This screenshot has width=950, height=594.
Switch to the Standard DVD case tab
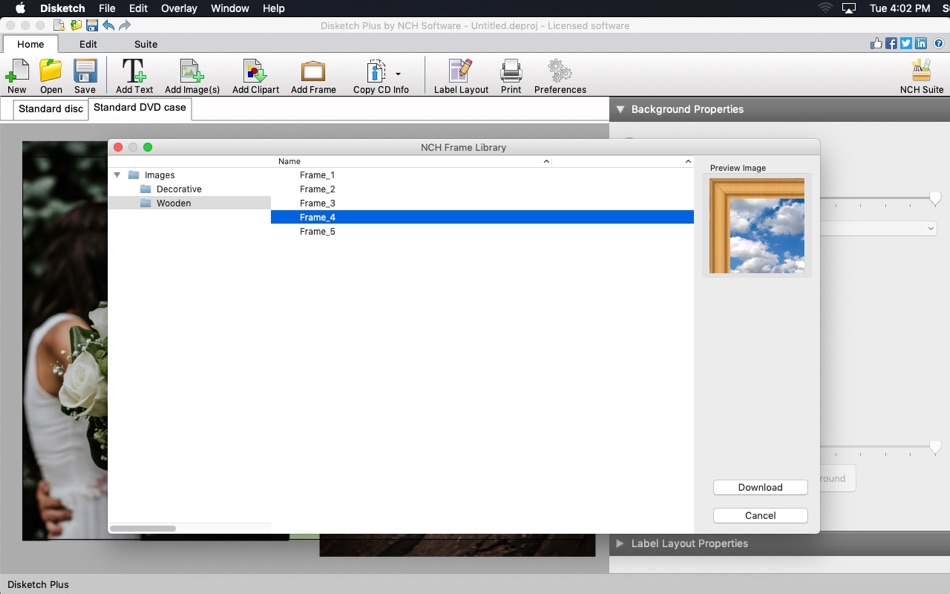click(139, 108)
